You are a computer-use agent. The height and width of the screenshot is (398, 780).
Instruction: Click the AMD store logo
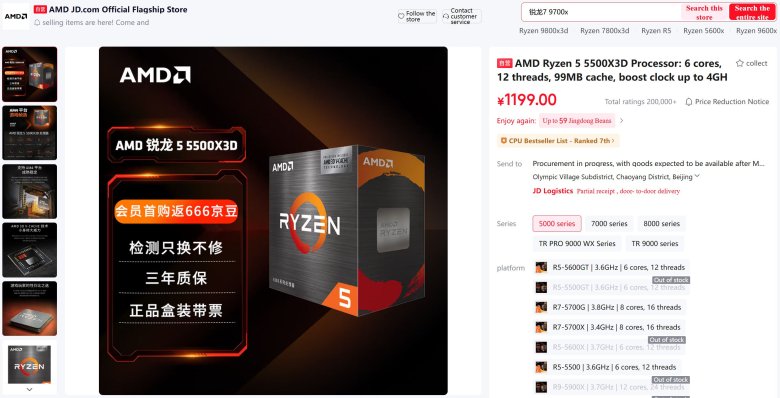15,16
